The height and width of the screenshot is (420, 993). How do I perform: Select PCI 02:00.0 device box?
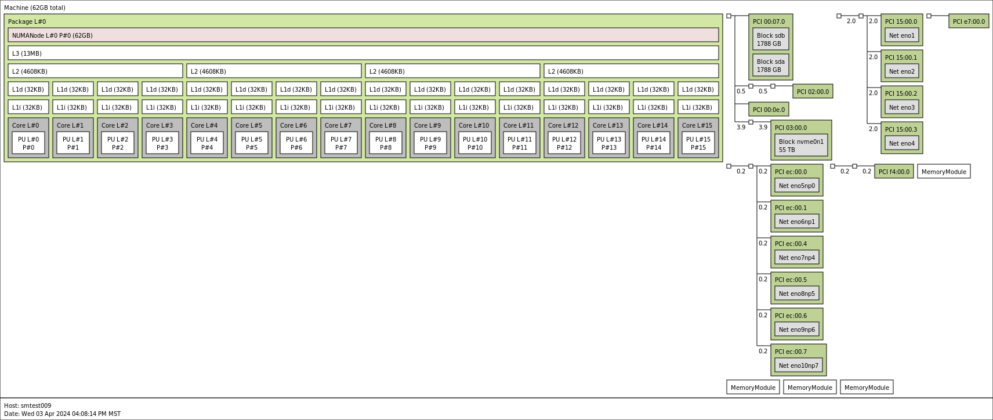point(813,91)
